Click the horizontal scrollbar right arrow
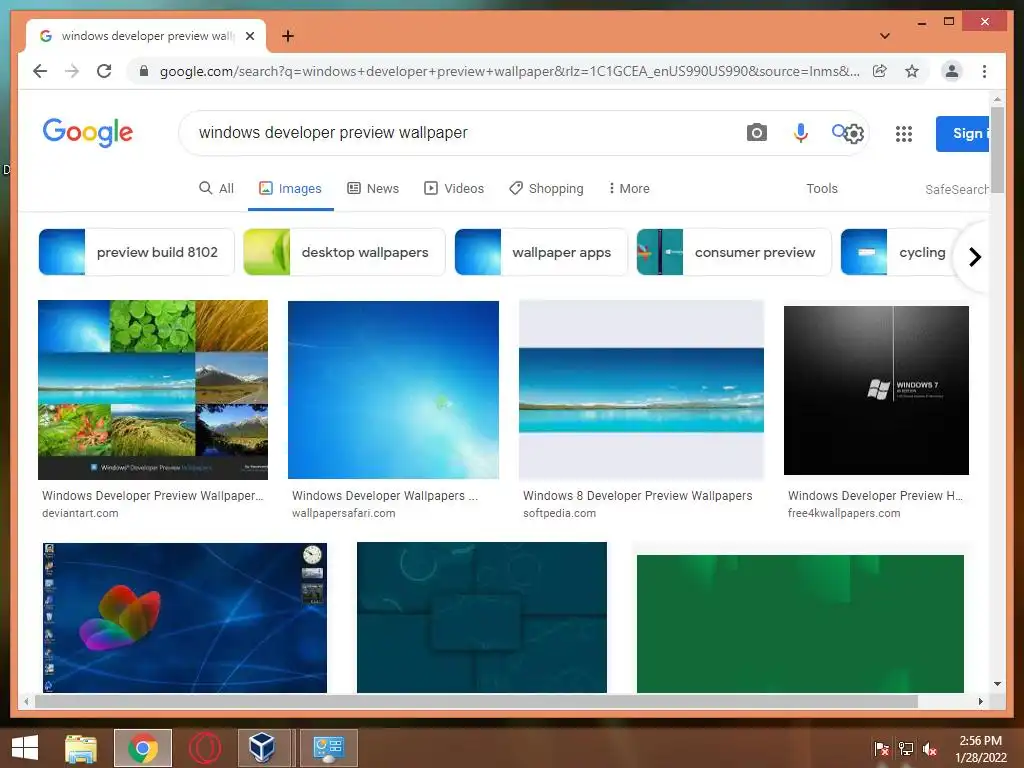1024x768 pixels. pyautogui.click(x=980, y=701)
